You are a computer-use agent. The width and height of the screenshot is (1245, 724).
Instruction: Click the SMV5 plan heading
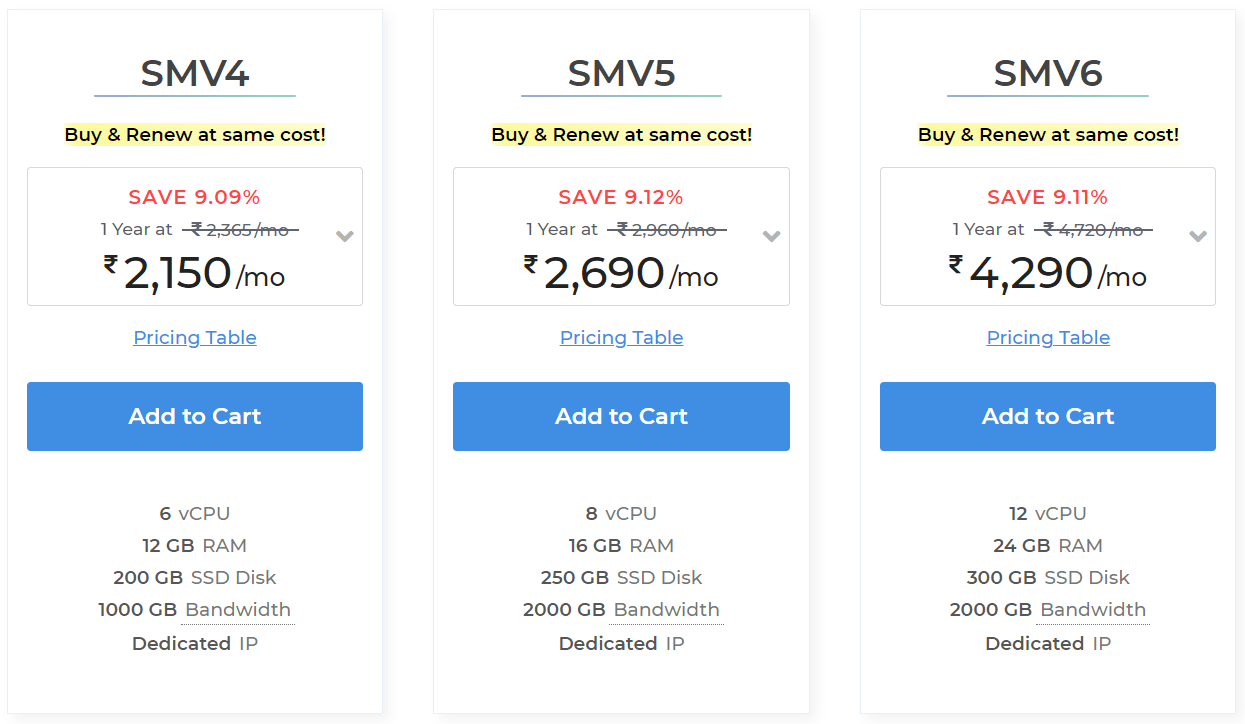[x=621, y=73]
